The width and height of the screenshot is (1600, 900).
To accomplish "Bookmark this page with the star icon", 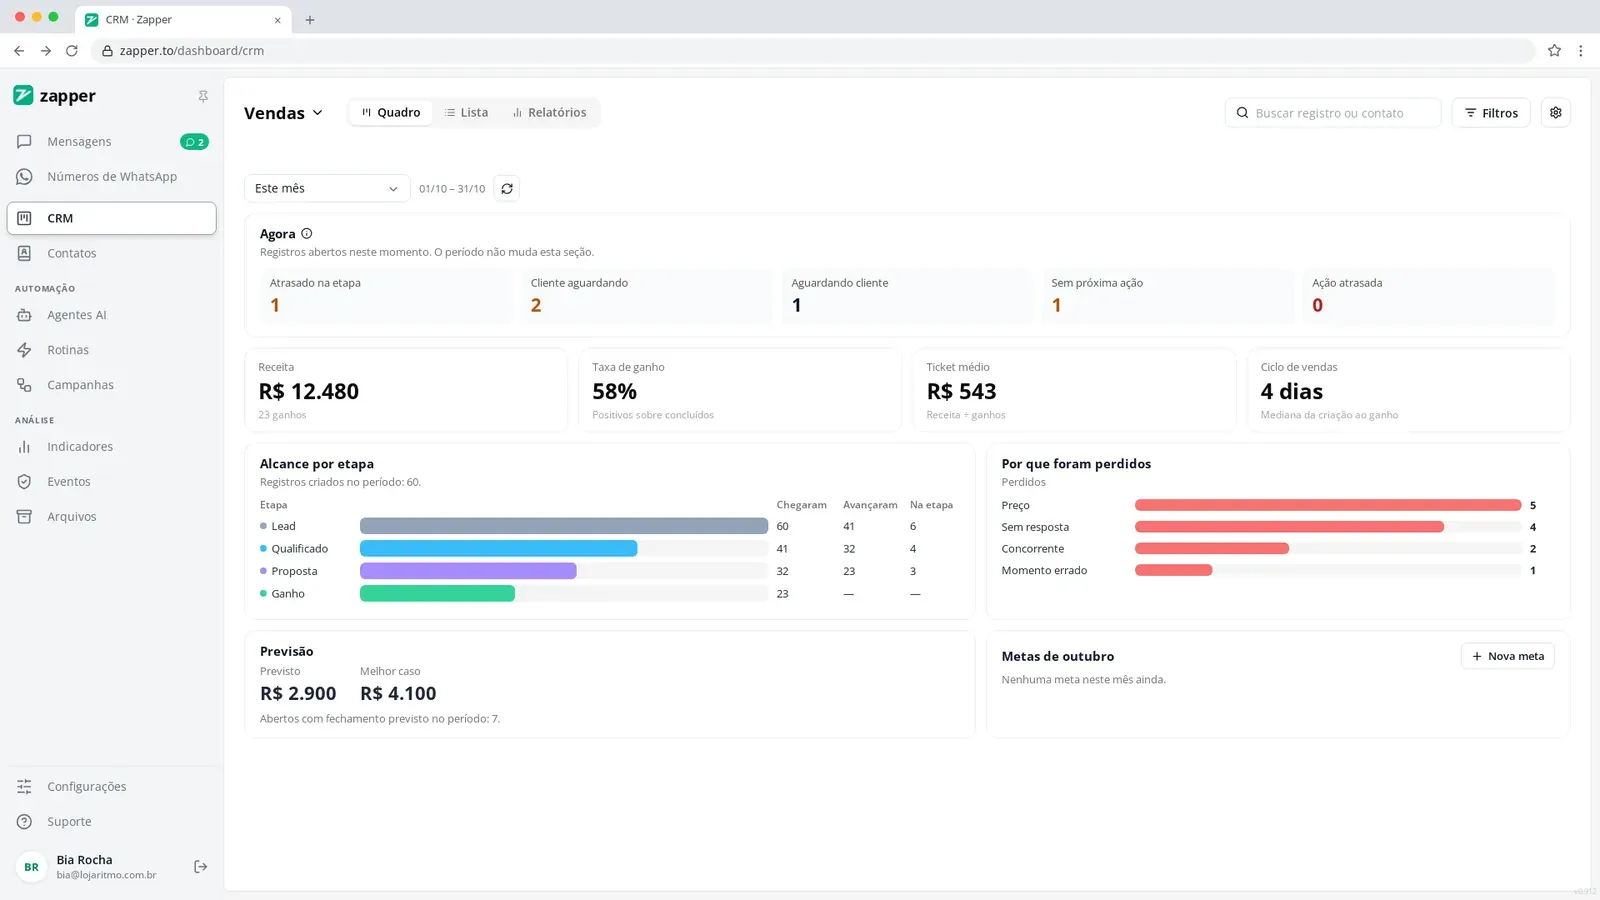I will [1554, 50].
